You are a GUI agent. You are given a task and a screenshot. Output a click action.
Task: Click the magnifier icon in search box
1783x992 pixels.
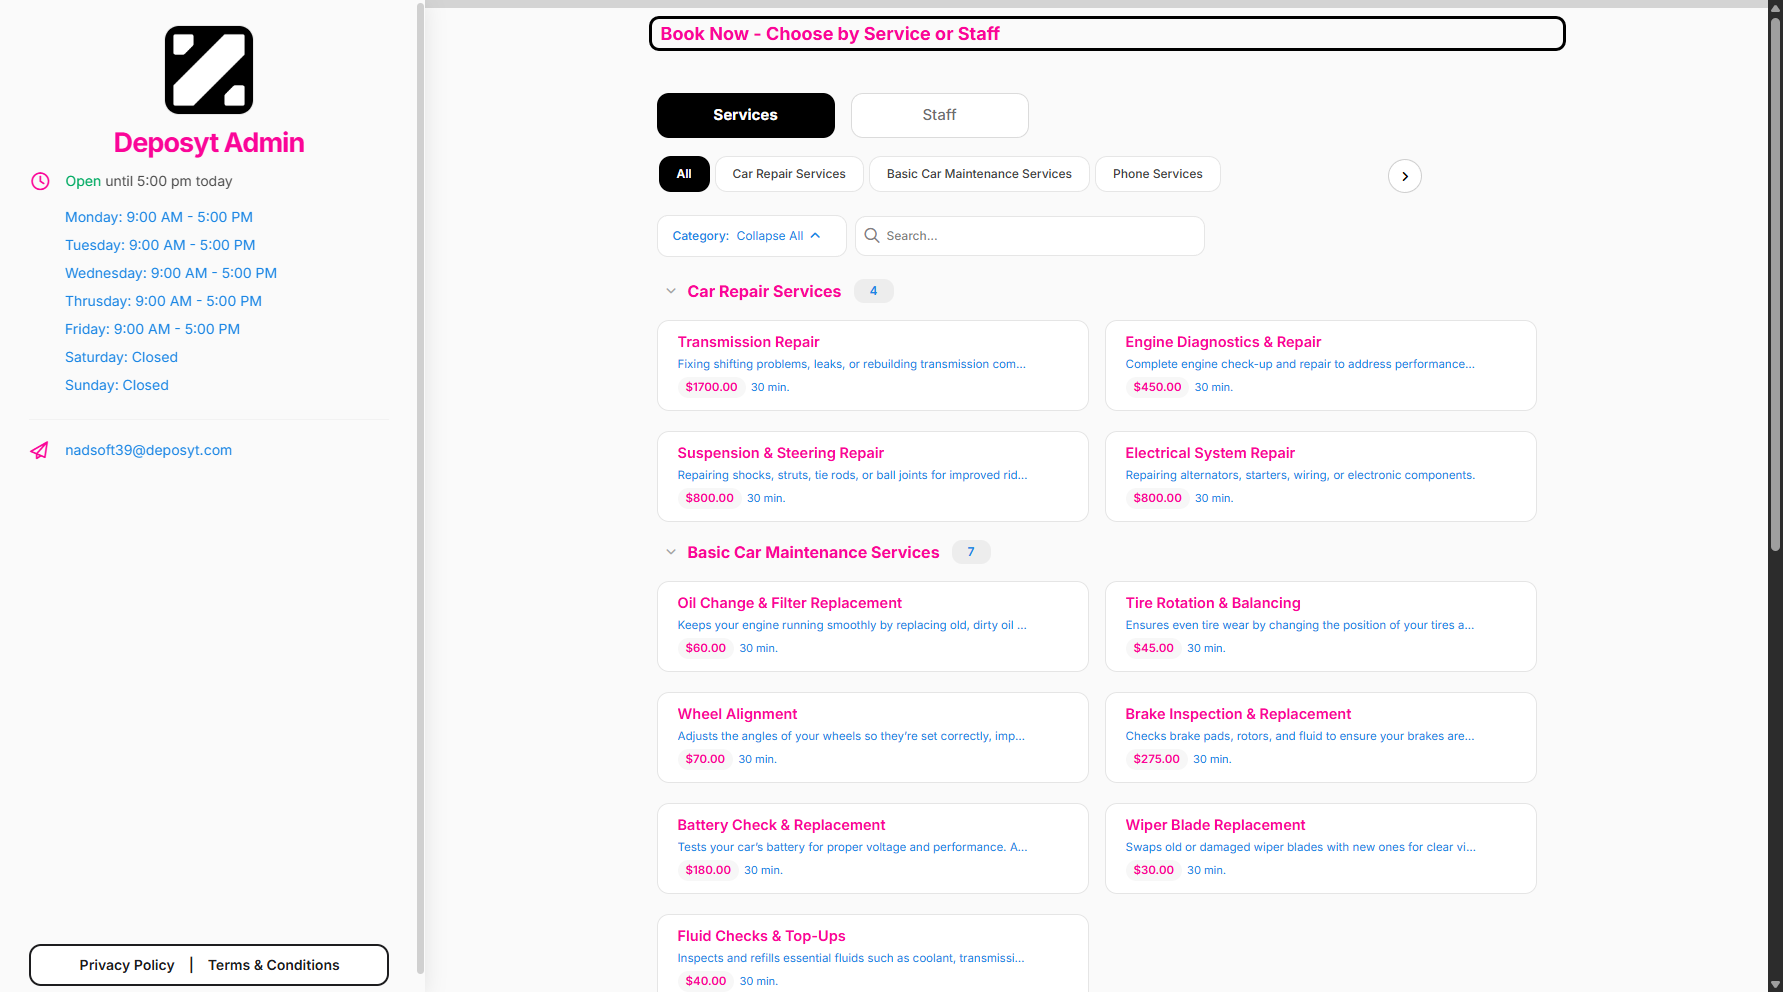[x=872, y=236]
